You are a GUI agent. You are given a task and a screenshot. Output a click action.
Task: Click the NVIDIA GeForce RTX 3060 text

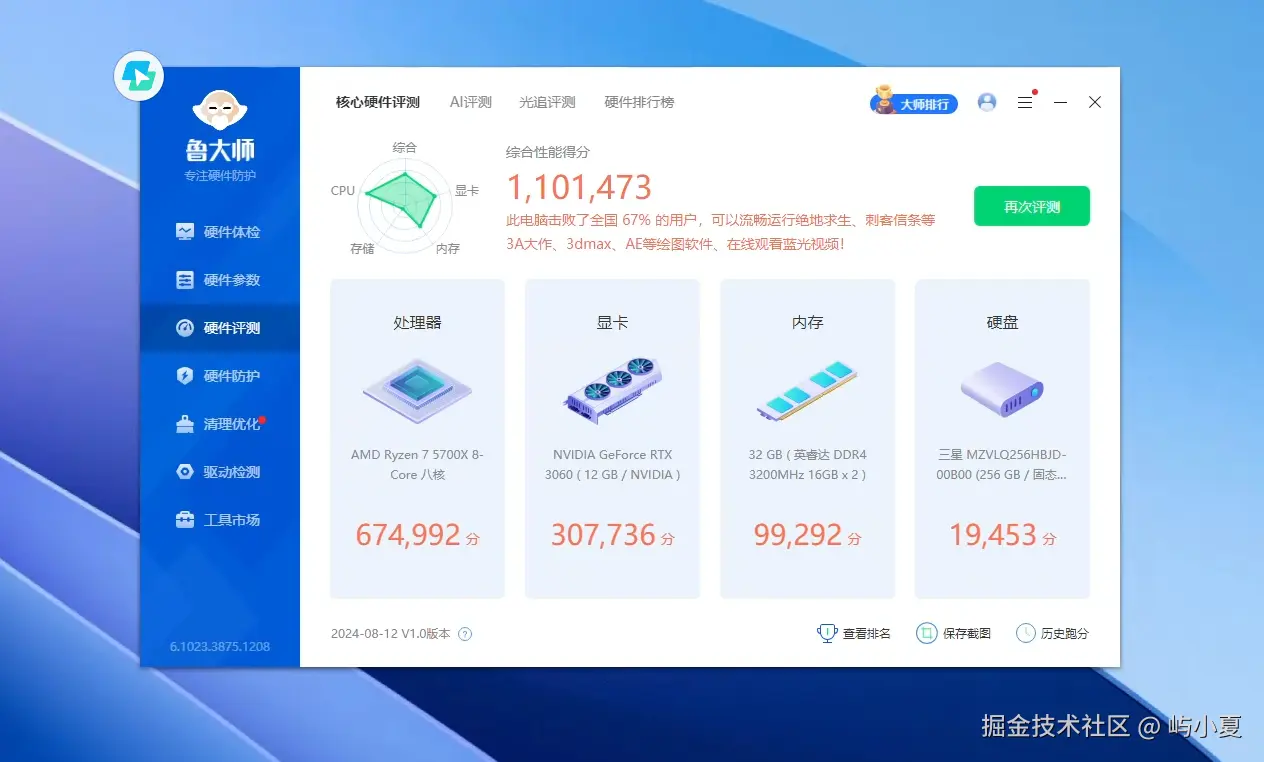[x=612, y=464]
